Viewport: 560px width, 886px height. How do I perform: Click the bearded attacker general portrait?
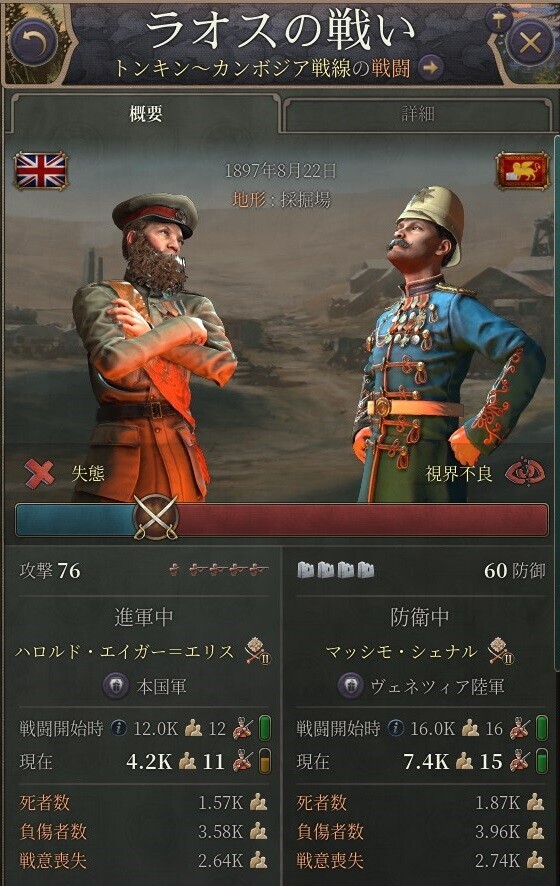[x=153, y=348]
